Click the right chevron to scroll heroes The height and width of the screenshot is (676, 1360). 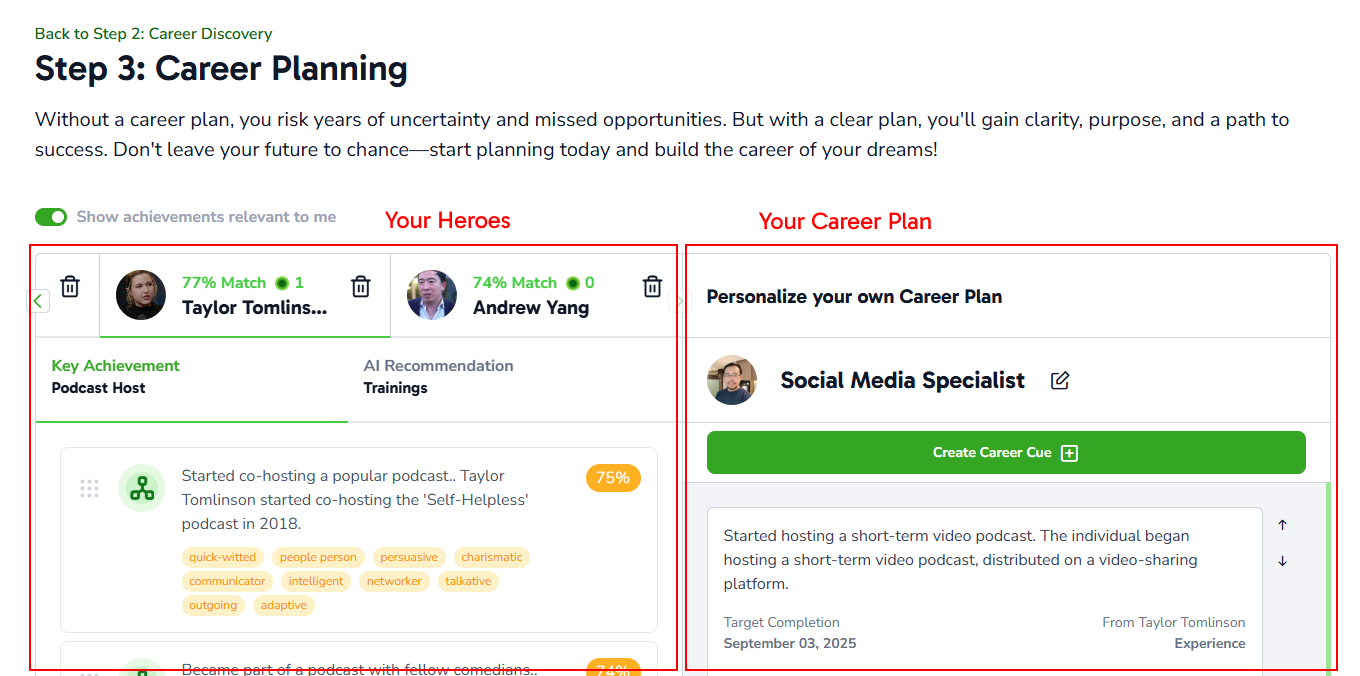pos(679,300)
